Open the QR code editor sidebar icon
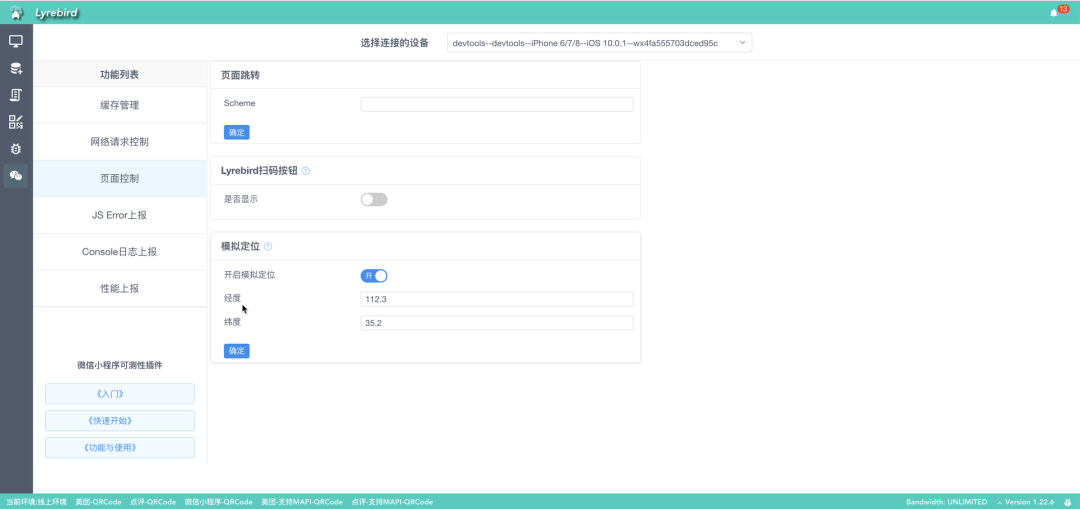This screenshot has width=1080, height=509. [x=16, y=122]
